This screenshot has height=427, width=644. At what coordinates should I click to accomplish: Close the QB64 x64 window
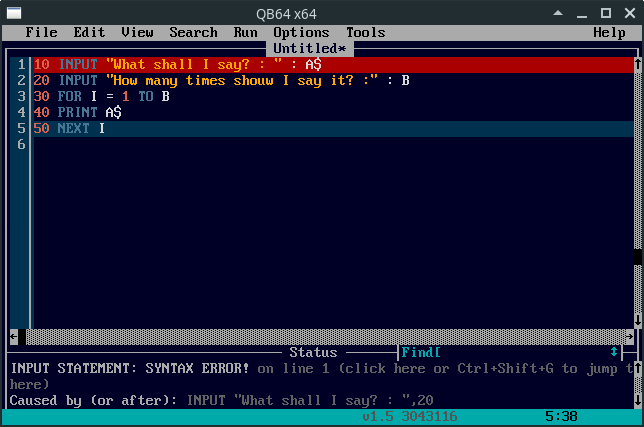coord(630,13)
